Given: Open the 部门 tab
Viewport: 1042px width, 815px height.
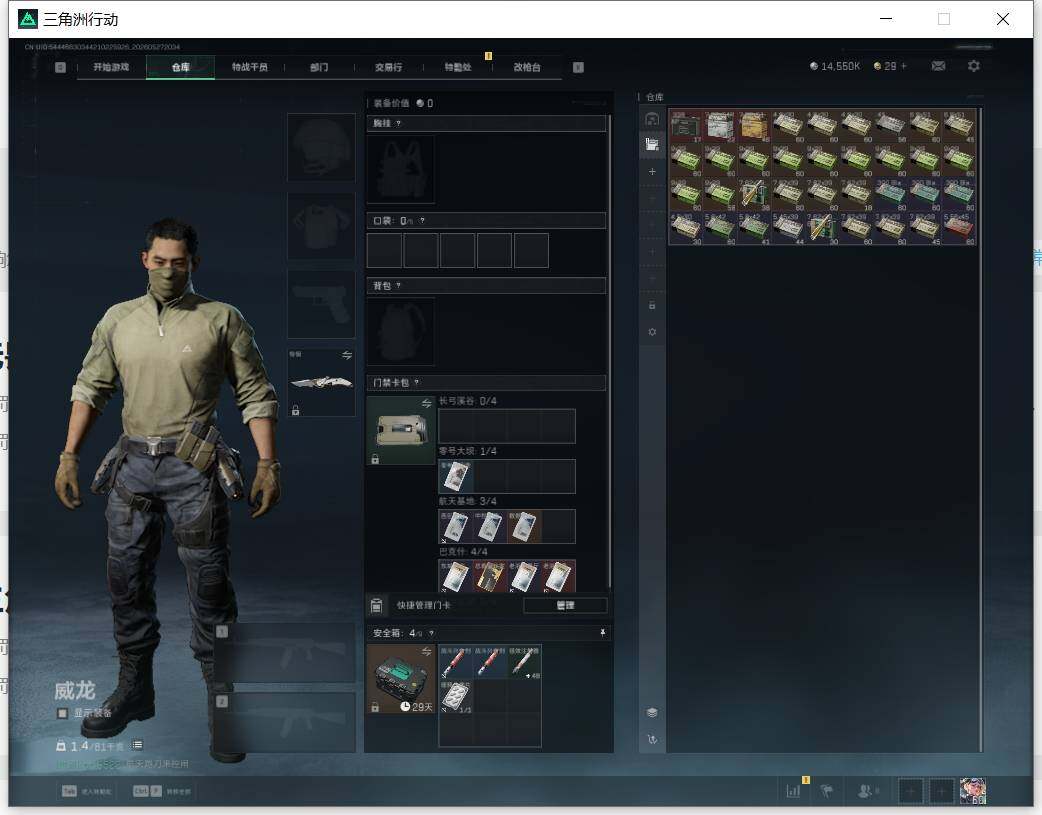Looking at the screenshot, I should click(x=319, y=67).
